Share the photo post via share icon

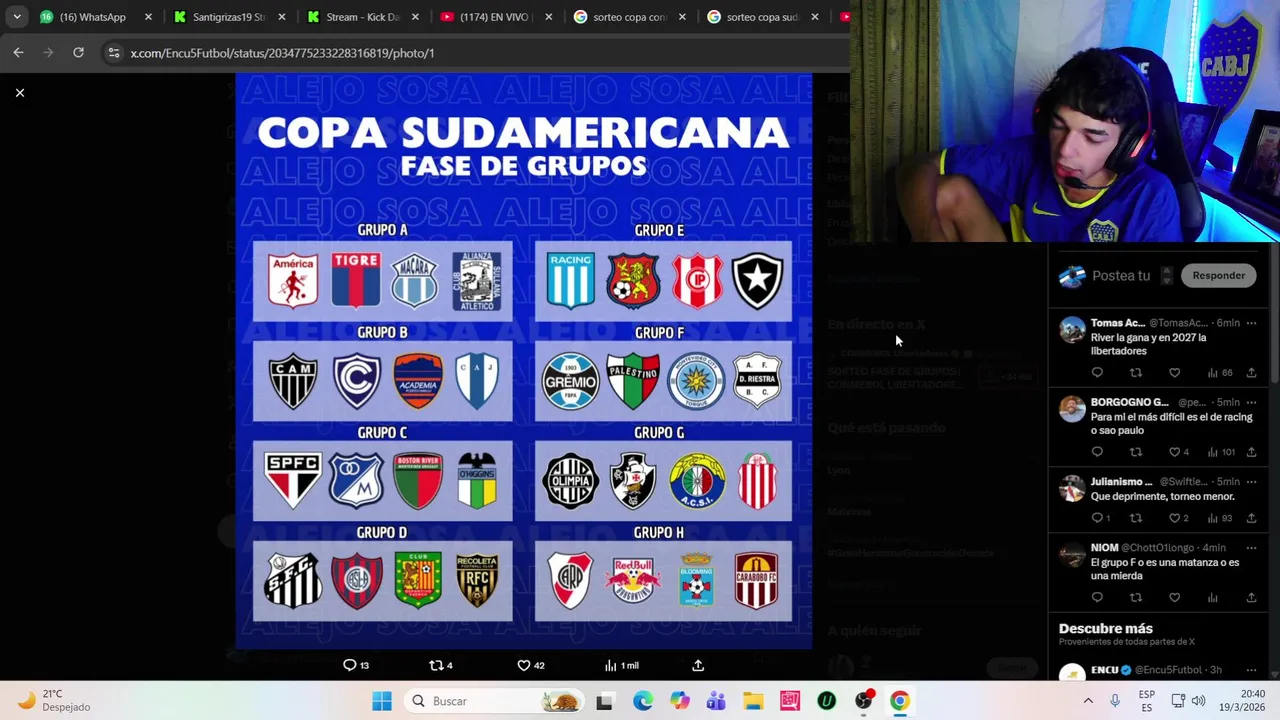click(x=698, y=665)
